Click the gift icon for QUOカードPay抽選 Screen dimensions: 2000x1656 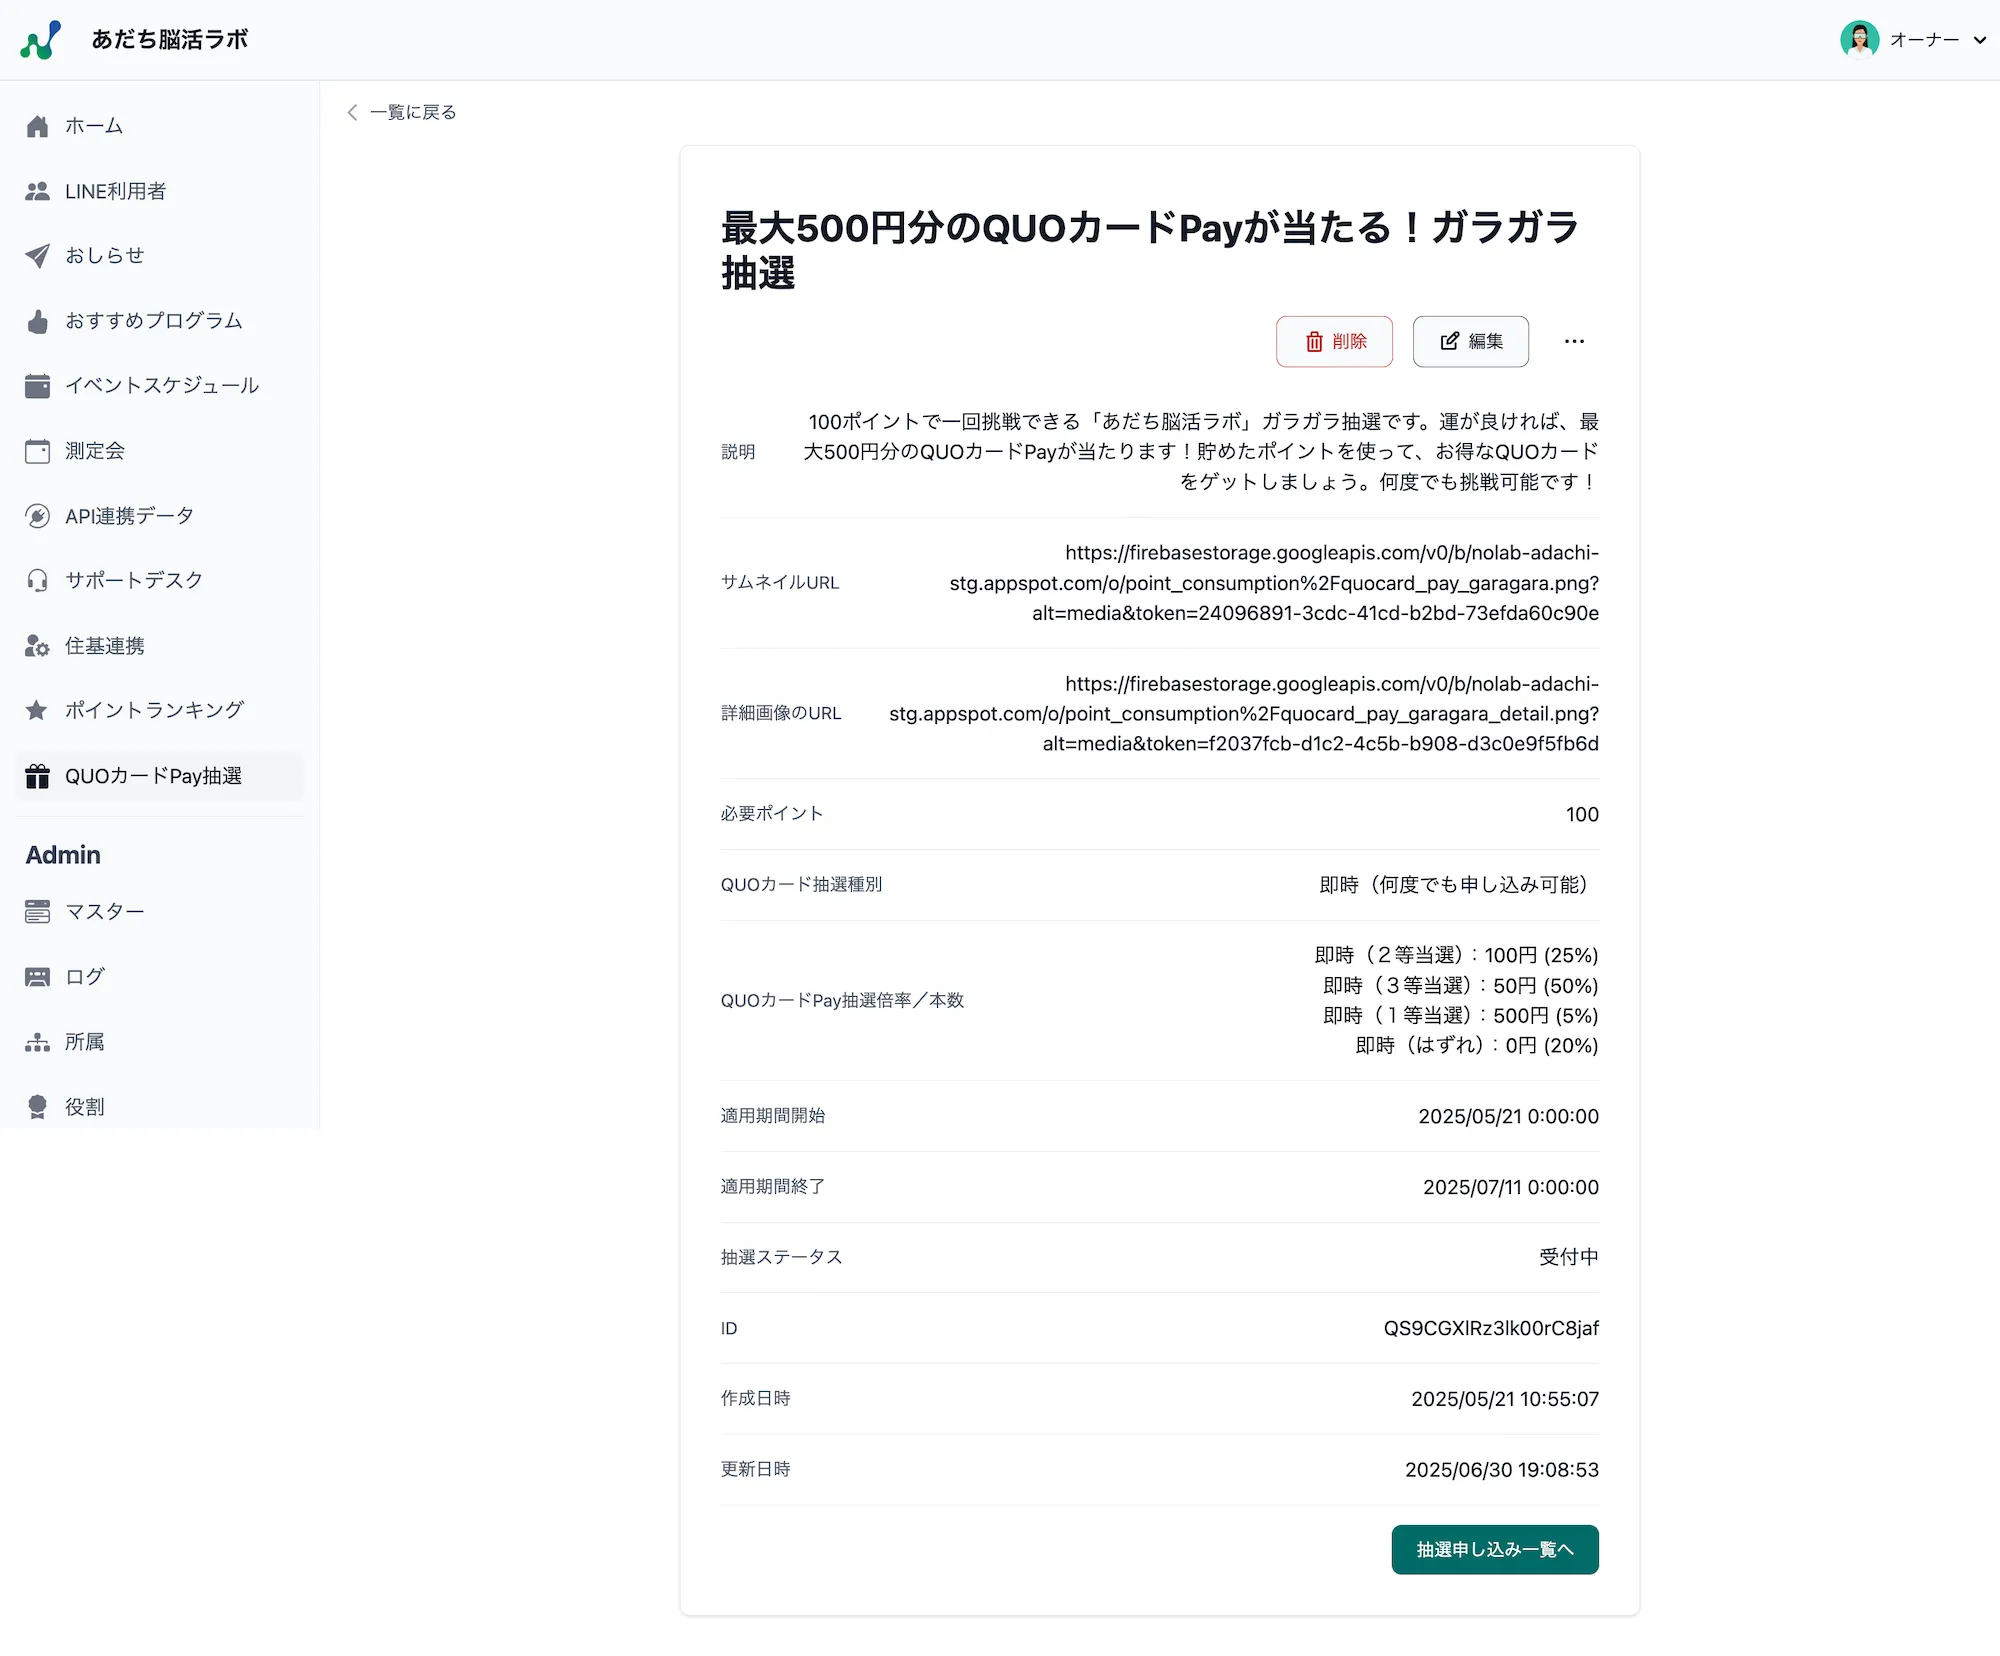(x=37, y=776)
